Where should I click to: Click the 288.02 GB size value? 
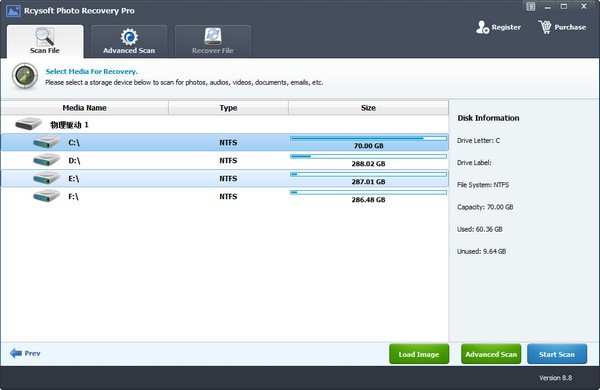[368, 164]
